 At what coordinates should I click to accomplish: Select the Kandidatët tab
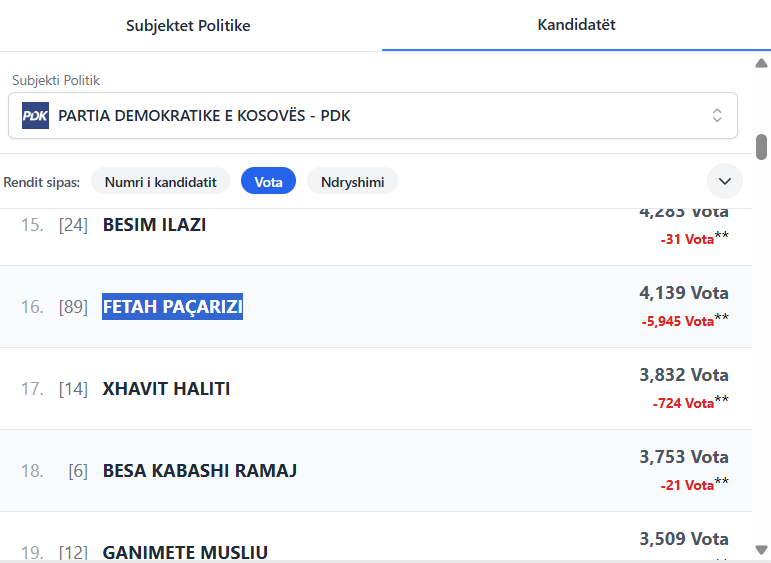click(576, 25)
